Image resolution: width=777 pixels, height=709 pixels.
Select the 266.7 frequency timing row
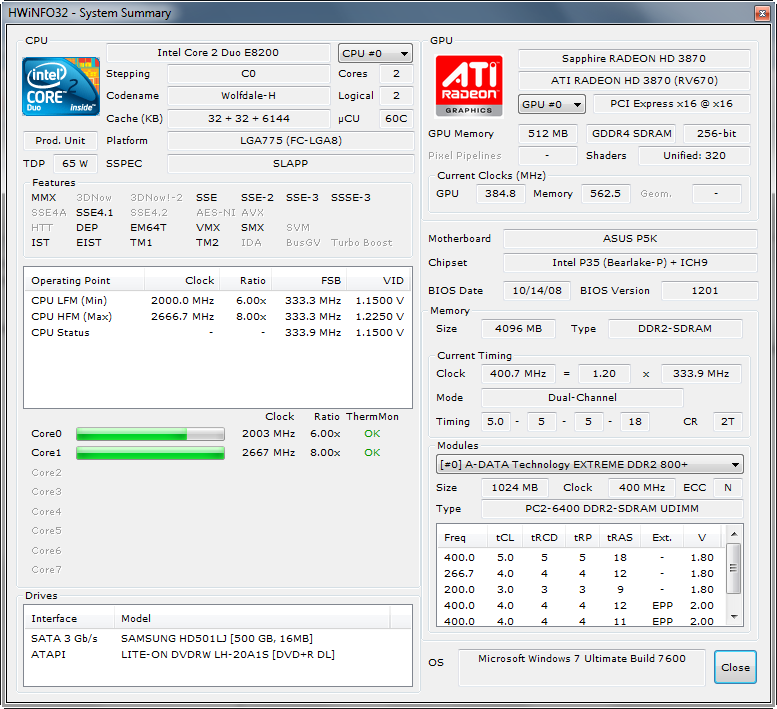tap(581, 573)
